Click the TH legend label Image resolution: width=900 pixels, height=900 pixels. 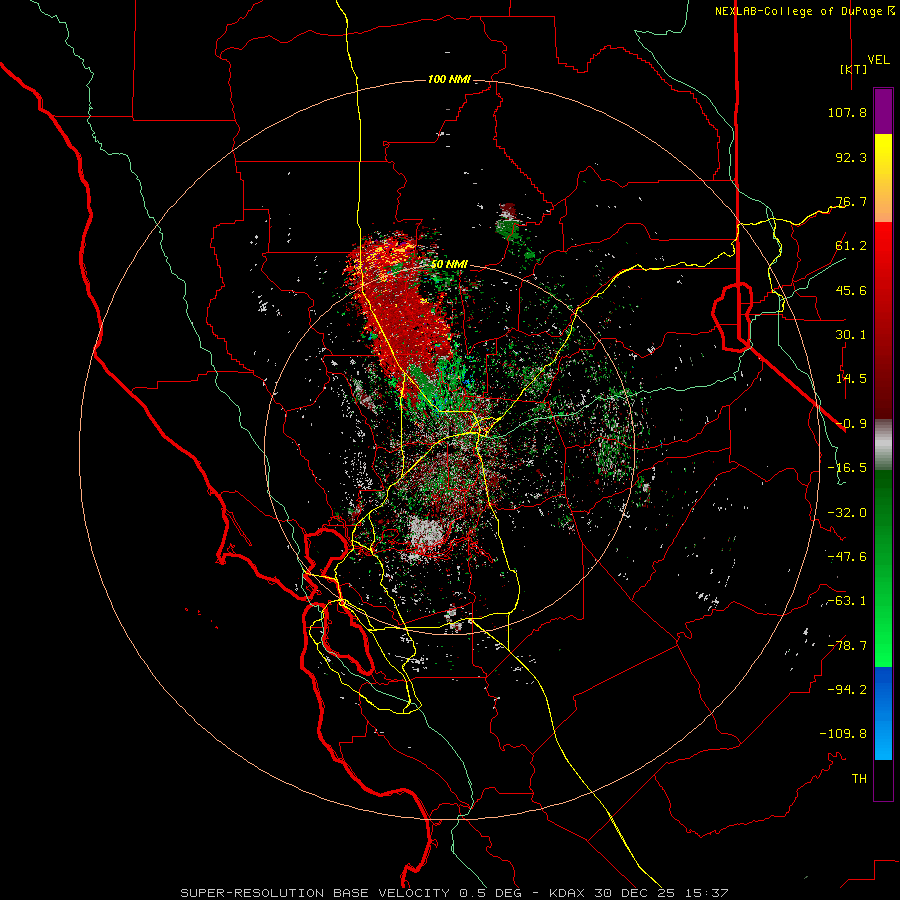tap(859, 779)
